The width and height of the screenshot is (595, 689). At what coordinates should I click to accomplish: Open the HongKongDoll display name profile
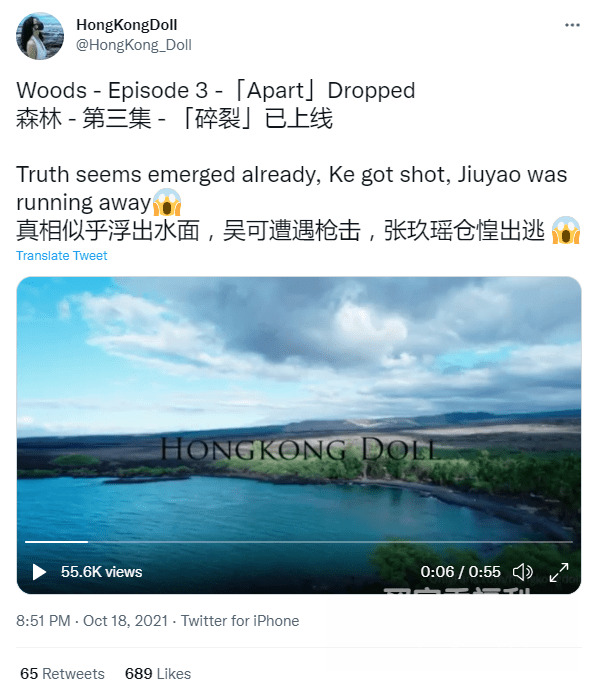(127, 25)
